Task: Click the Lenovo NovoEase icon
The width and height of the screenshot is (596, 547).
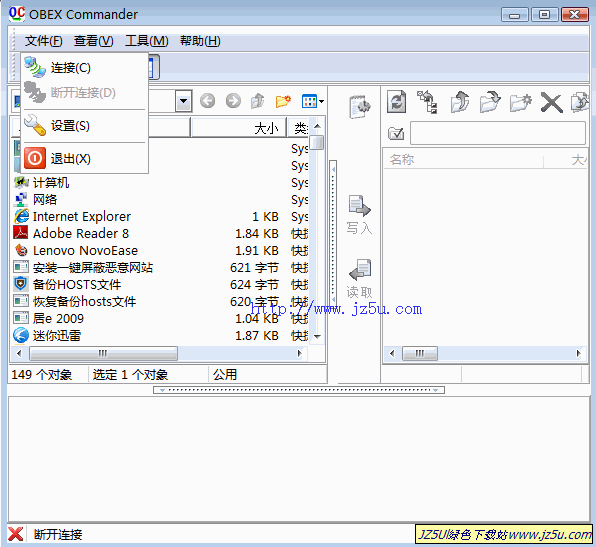Action: point(21,250)
